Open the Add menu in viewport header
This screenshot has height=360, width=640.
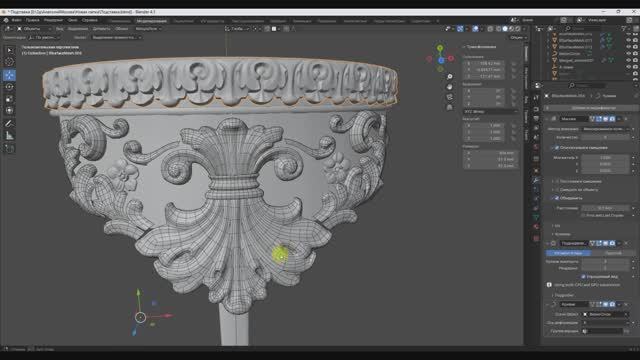point(101,29)
